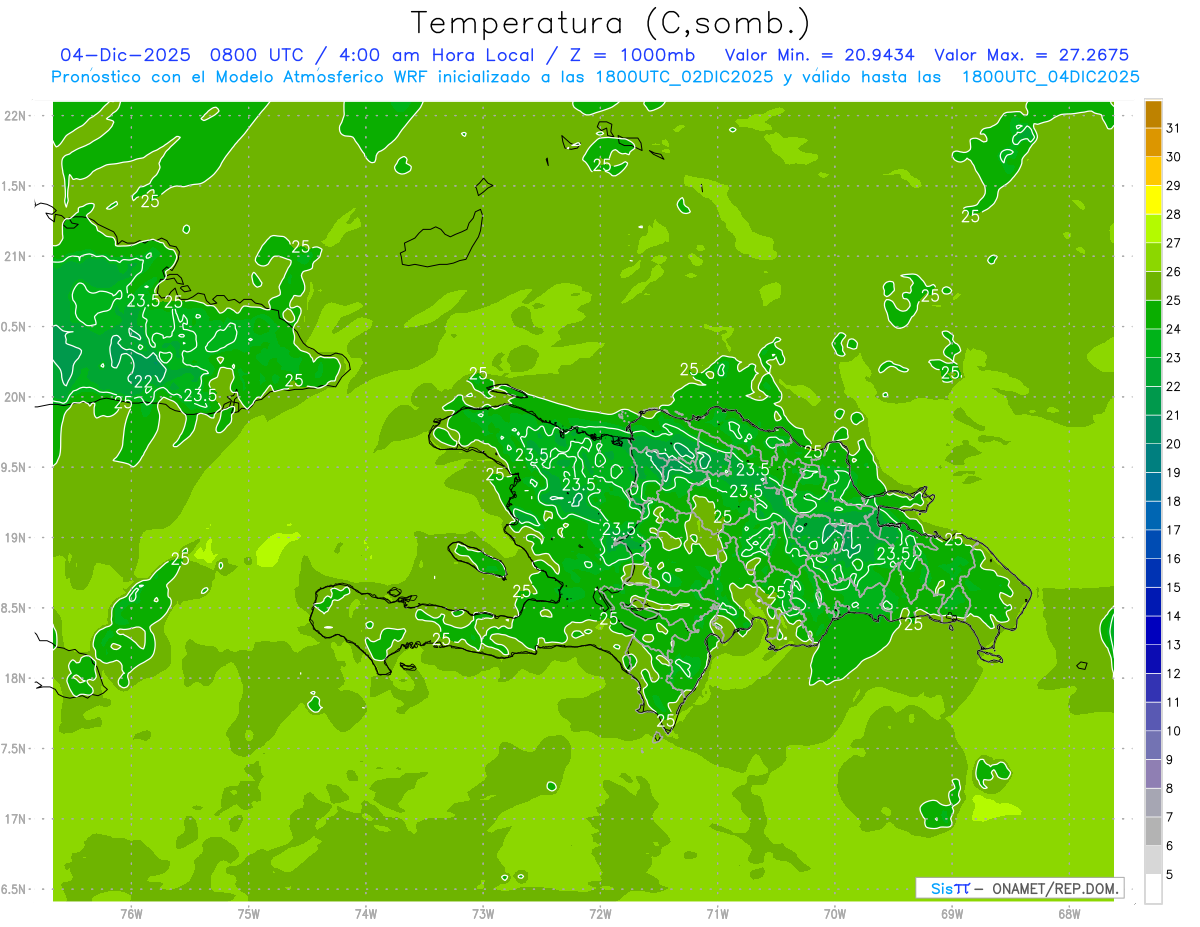The image size is (1200, 927).
Task: Click the '0800 UTC' time text
Action: click(257, 55)
